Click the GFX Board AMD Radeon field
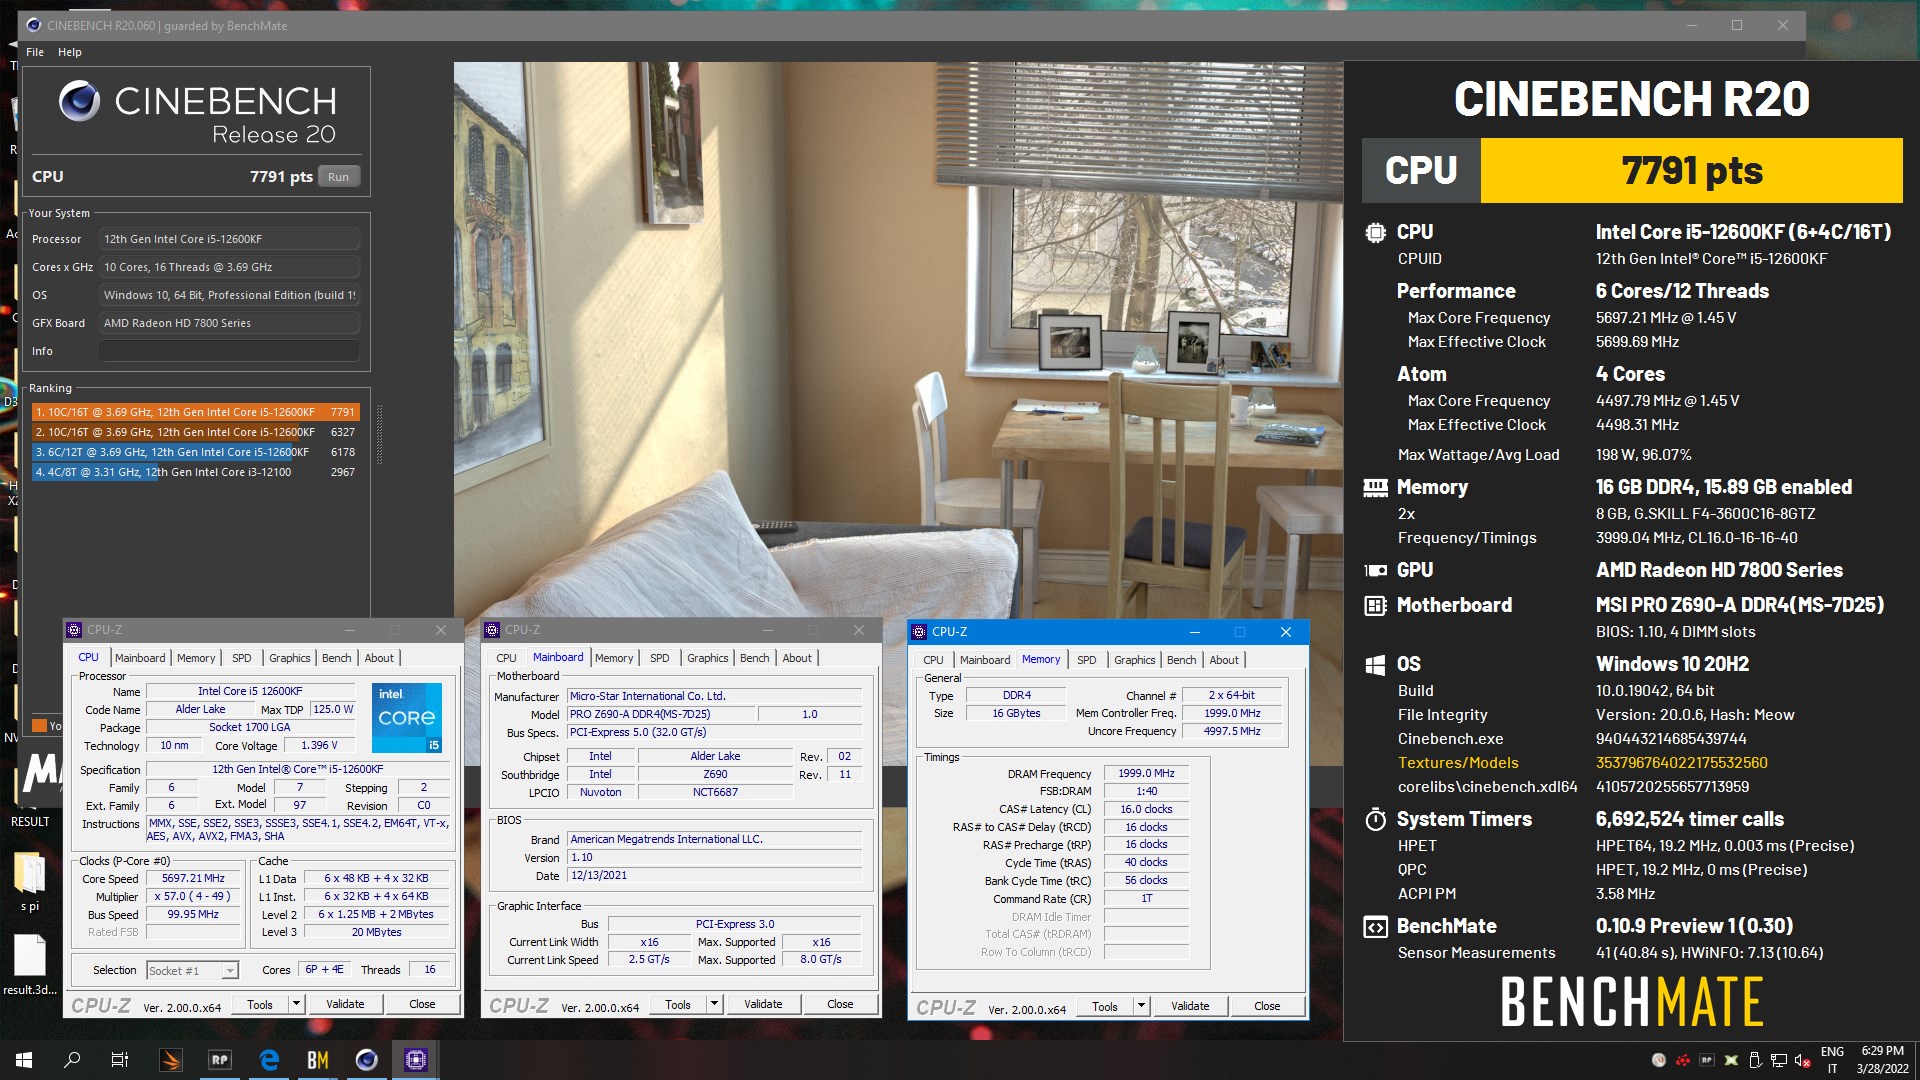1920x1080 pixels. pos(229,323)
